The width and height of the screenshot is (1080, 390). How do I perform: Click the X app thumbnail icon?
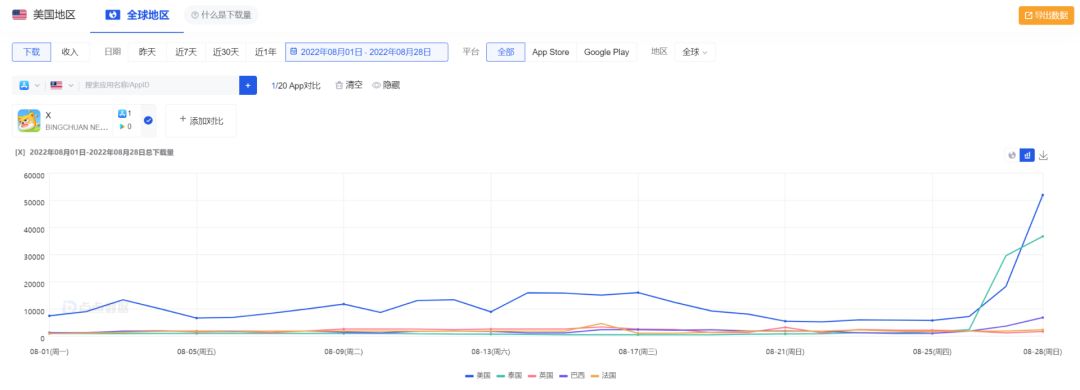(29, 121)
